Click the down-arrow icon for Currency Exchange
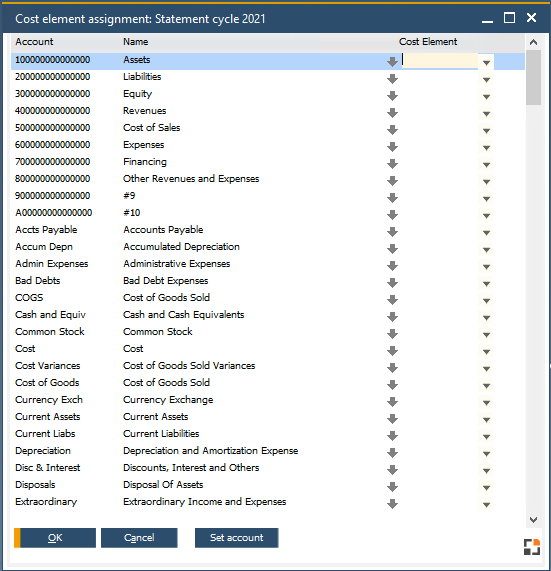The height and width of the screenshot is (571, 551). tap(392, 402)
